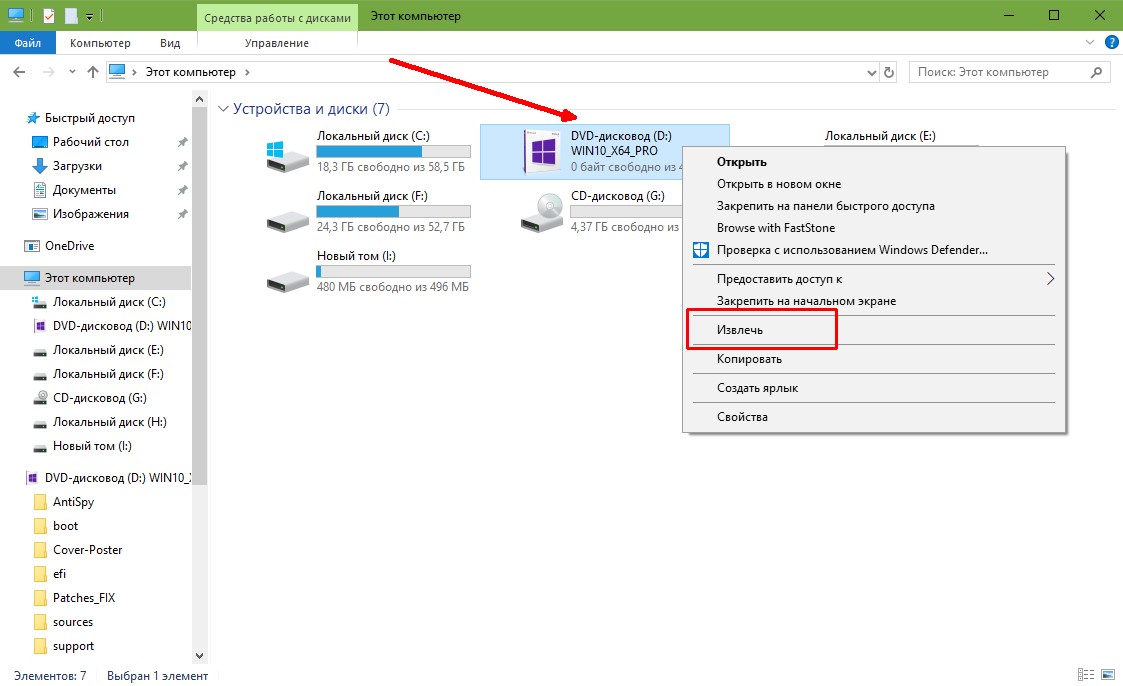Expand the address bar history dropdown
The width and height of the screenshot is (1123, 686).
click(x=870, y=72)
